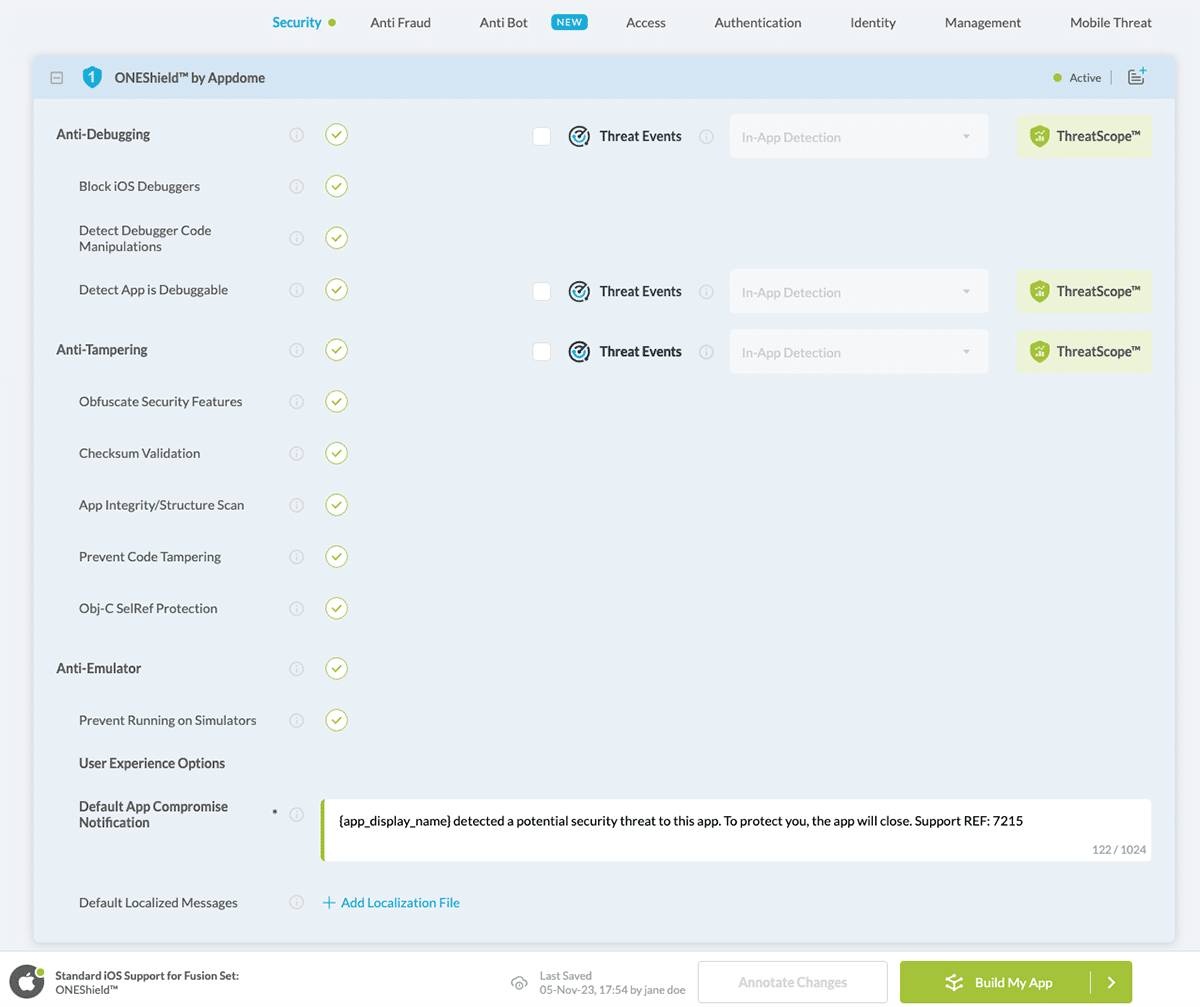Enable Threat Events checkbox for Anti-Debugging
The width and height of the screenshot is (1200, 1007).
[x=542, y=137]
